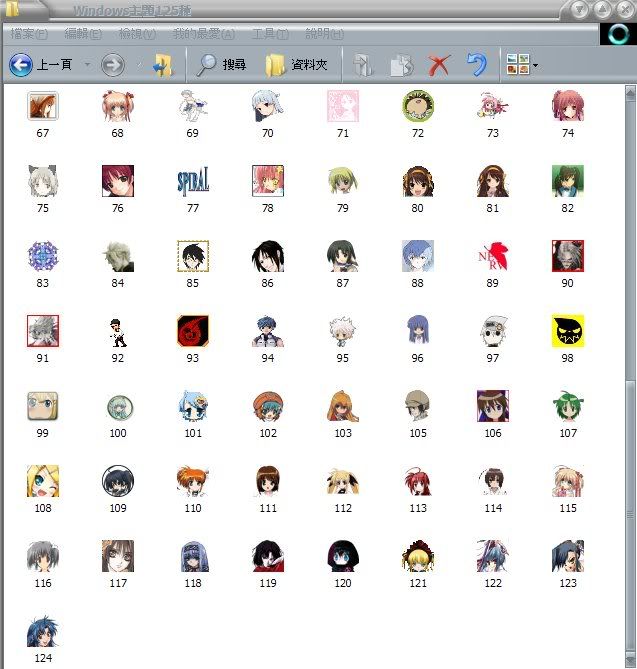
Task: Open the 我的最愛(A) menu
Action: (204, 34)
